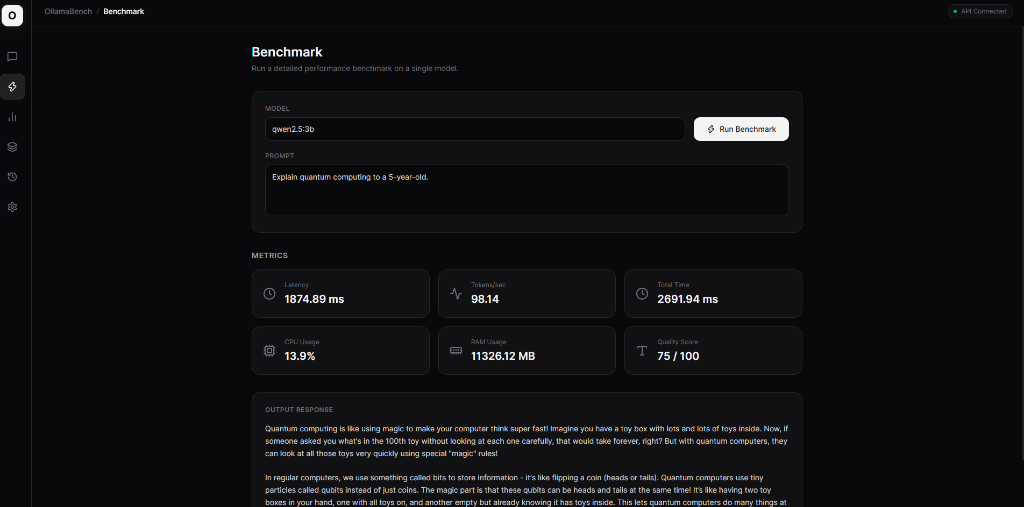This screenshot has height=507, width=1024.
Task: Click the CPU Usage chip icon
Action: [x=269, y=351]
